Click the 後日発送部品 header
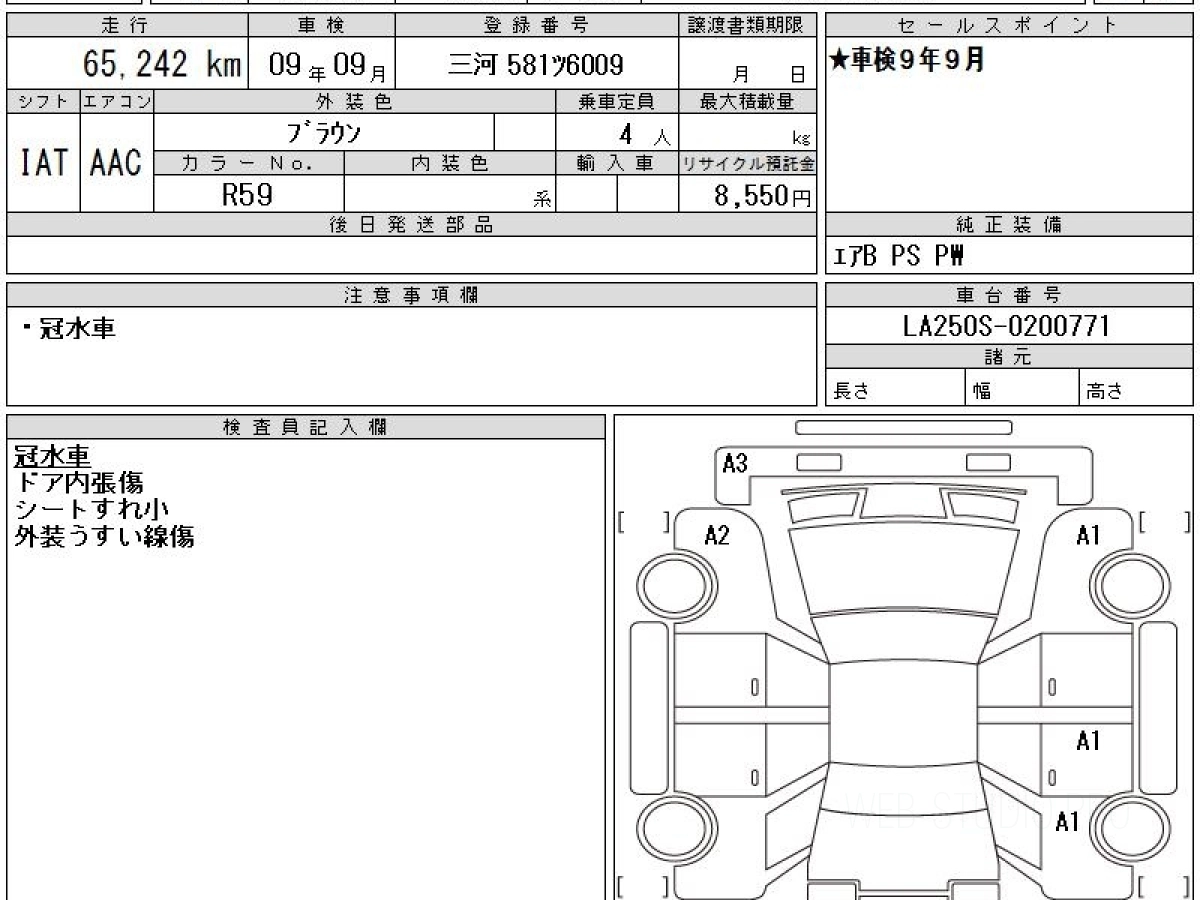1200x900 pixels. point(411,225)
